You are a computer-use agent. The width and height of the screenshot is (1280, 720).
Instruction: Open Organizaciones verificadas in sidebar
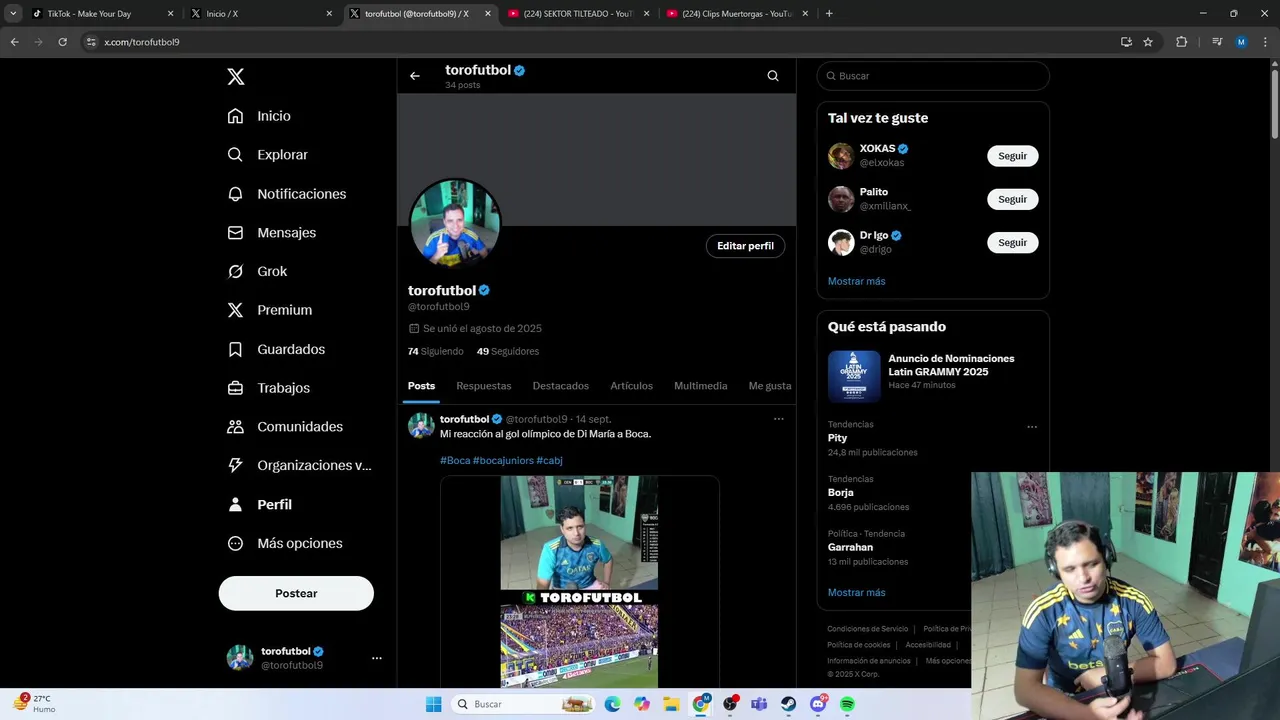pyautogui.click(x=299, y=465)
